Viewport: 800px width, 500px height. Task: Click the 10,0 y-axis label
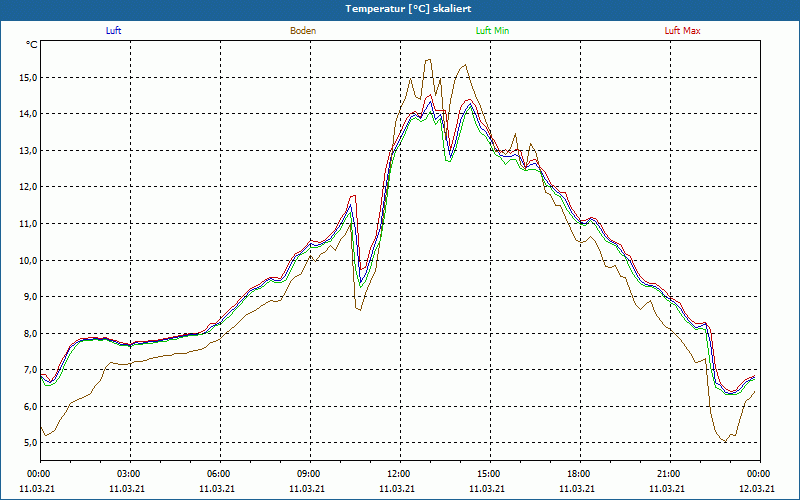click(29, 260)
